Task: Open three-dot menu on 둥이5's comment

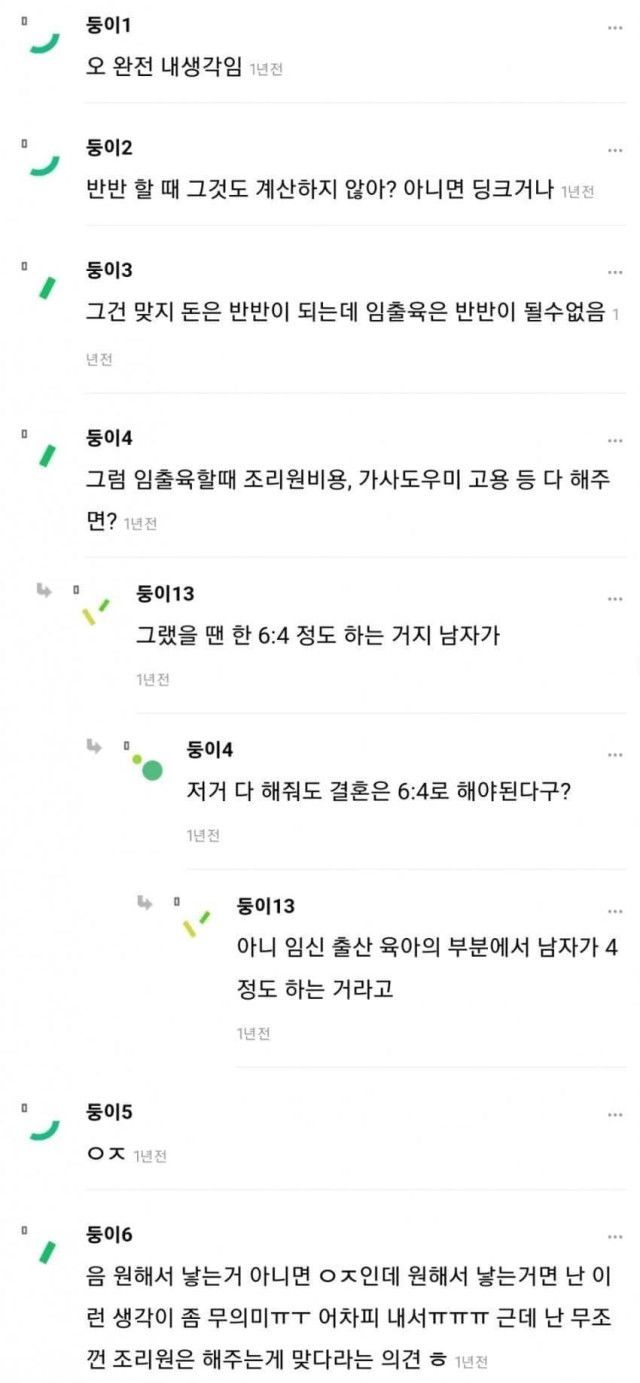Action: [x=615, y=1114]
